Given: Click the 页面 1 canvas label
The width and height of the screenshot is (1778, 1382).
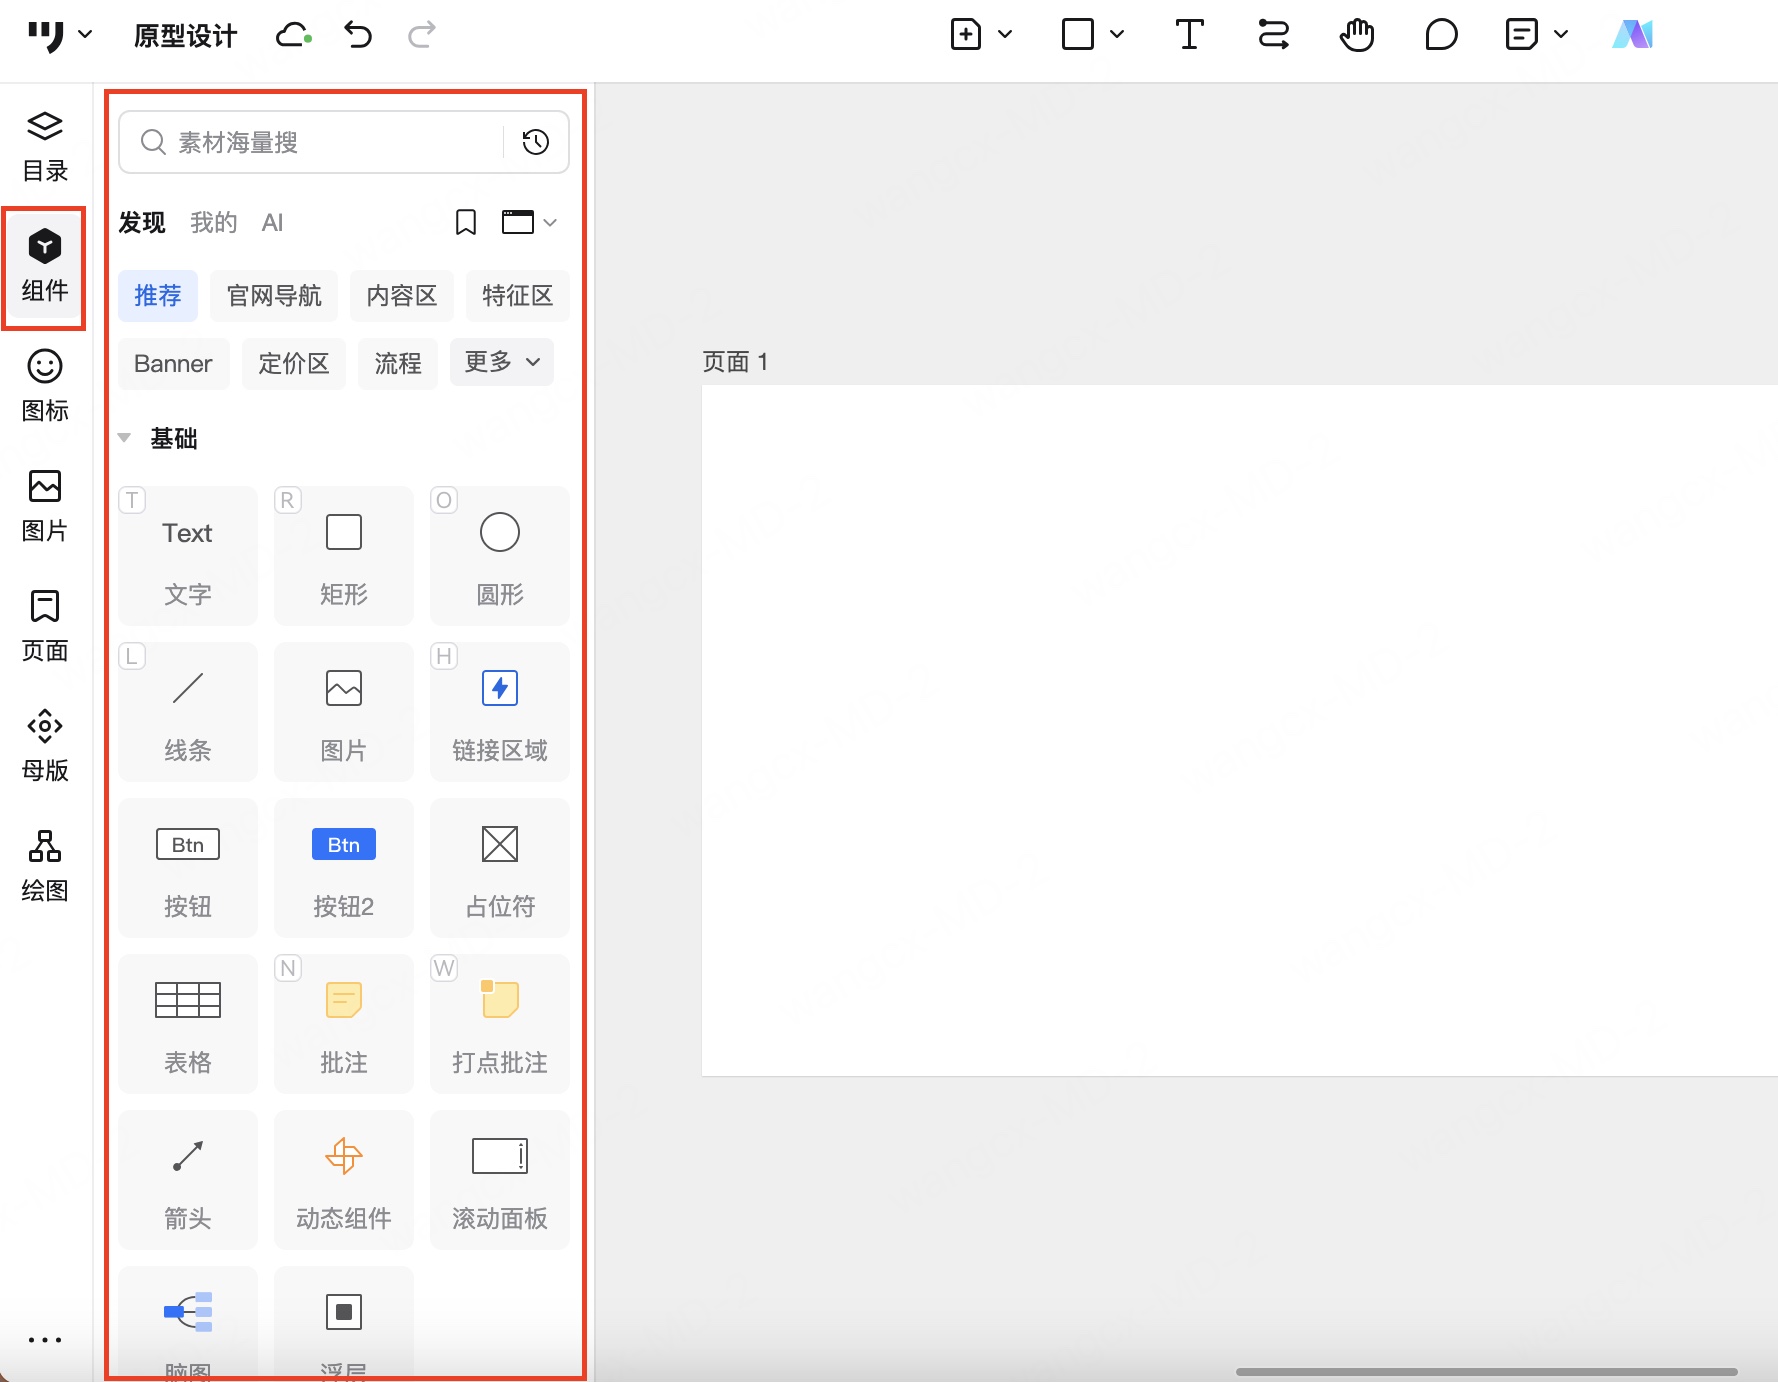Looking at the screenshot, I should (x=735, y=362).
